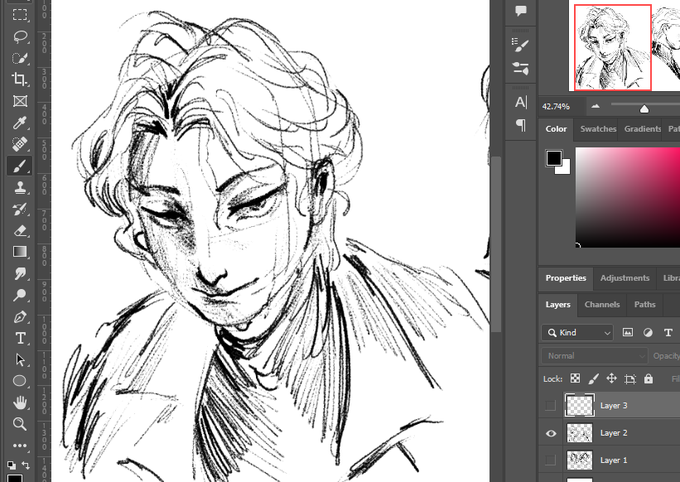Prevent auto-nesting into artboards lock

tap(630, 379)
